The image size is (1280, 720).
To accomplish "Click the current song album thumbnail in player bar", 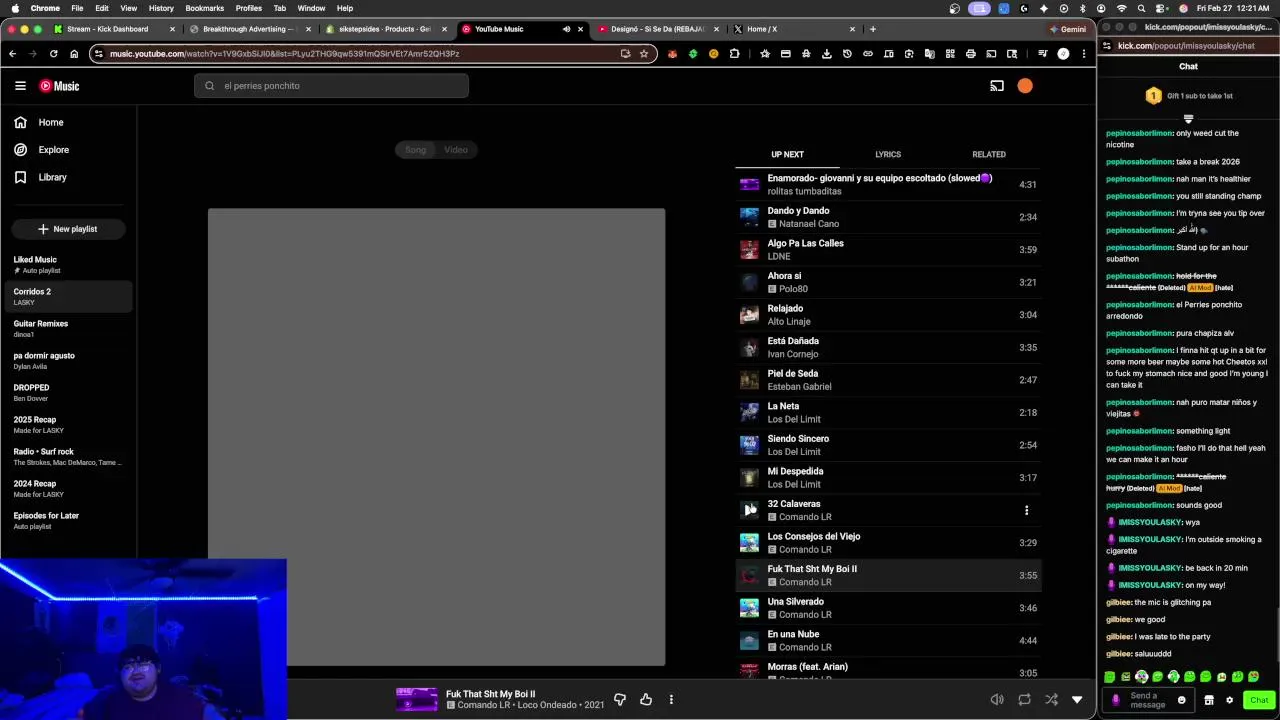I will [417, 699].
